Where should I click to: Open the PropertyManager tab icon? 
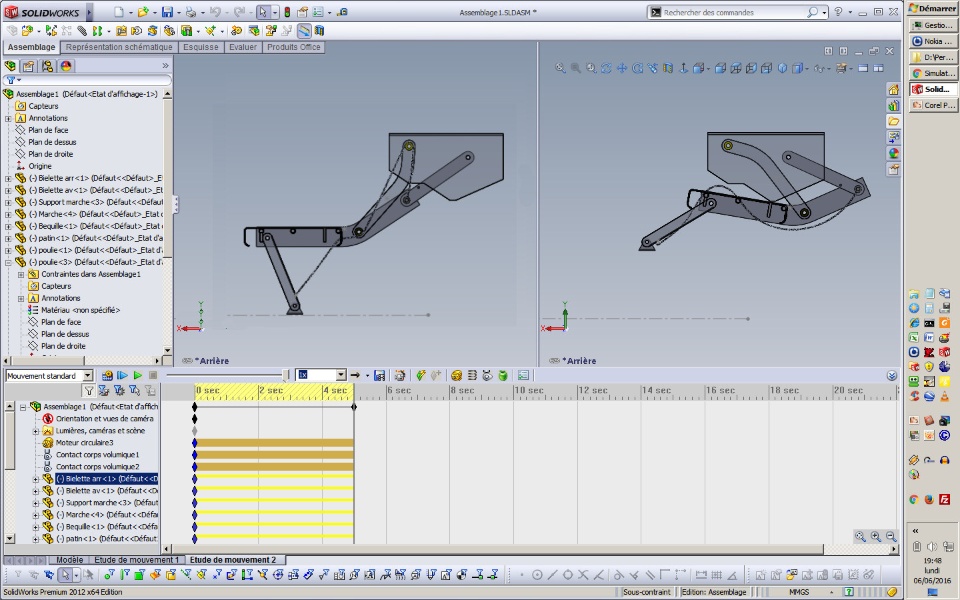(29, 66)
